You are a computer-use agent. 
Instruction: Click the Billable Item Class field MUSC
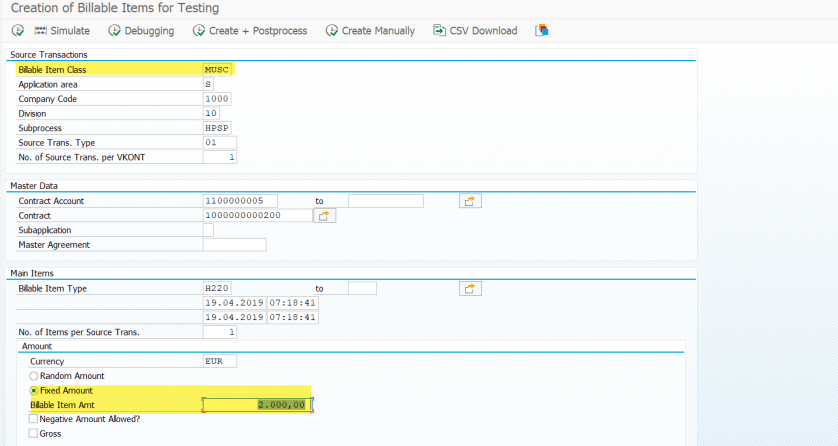pyautogui.click(x=217, y=69)
